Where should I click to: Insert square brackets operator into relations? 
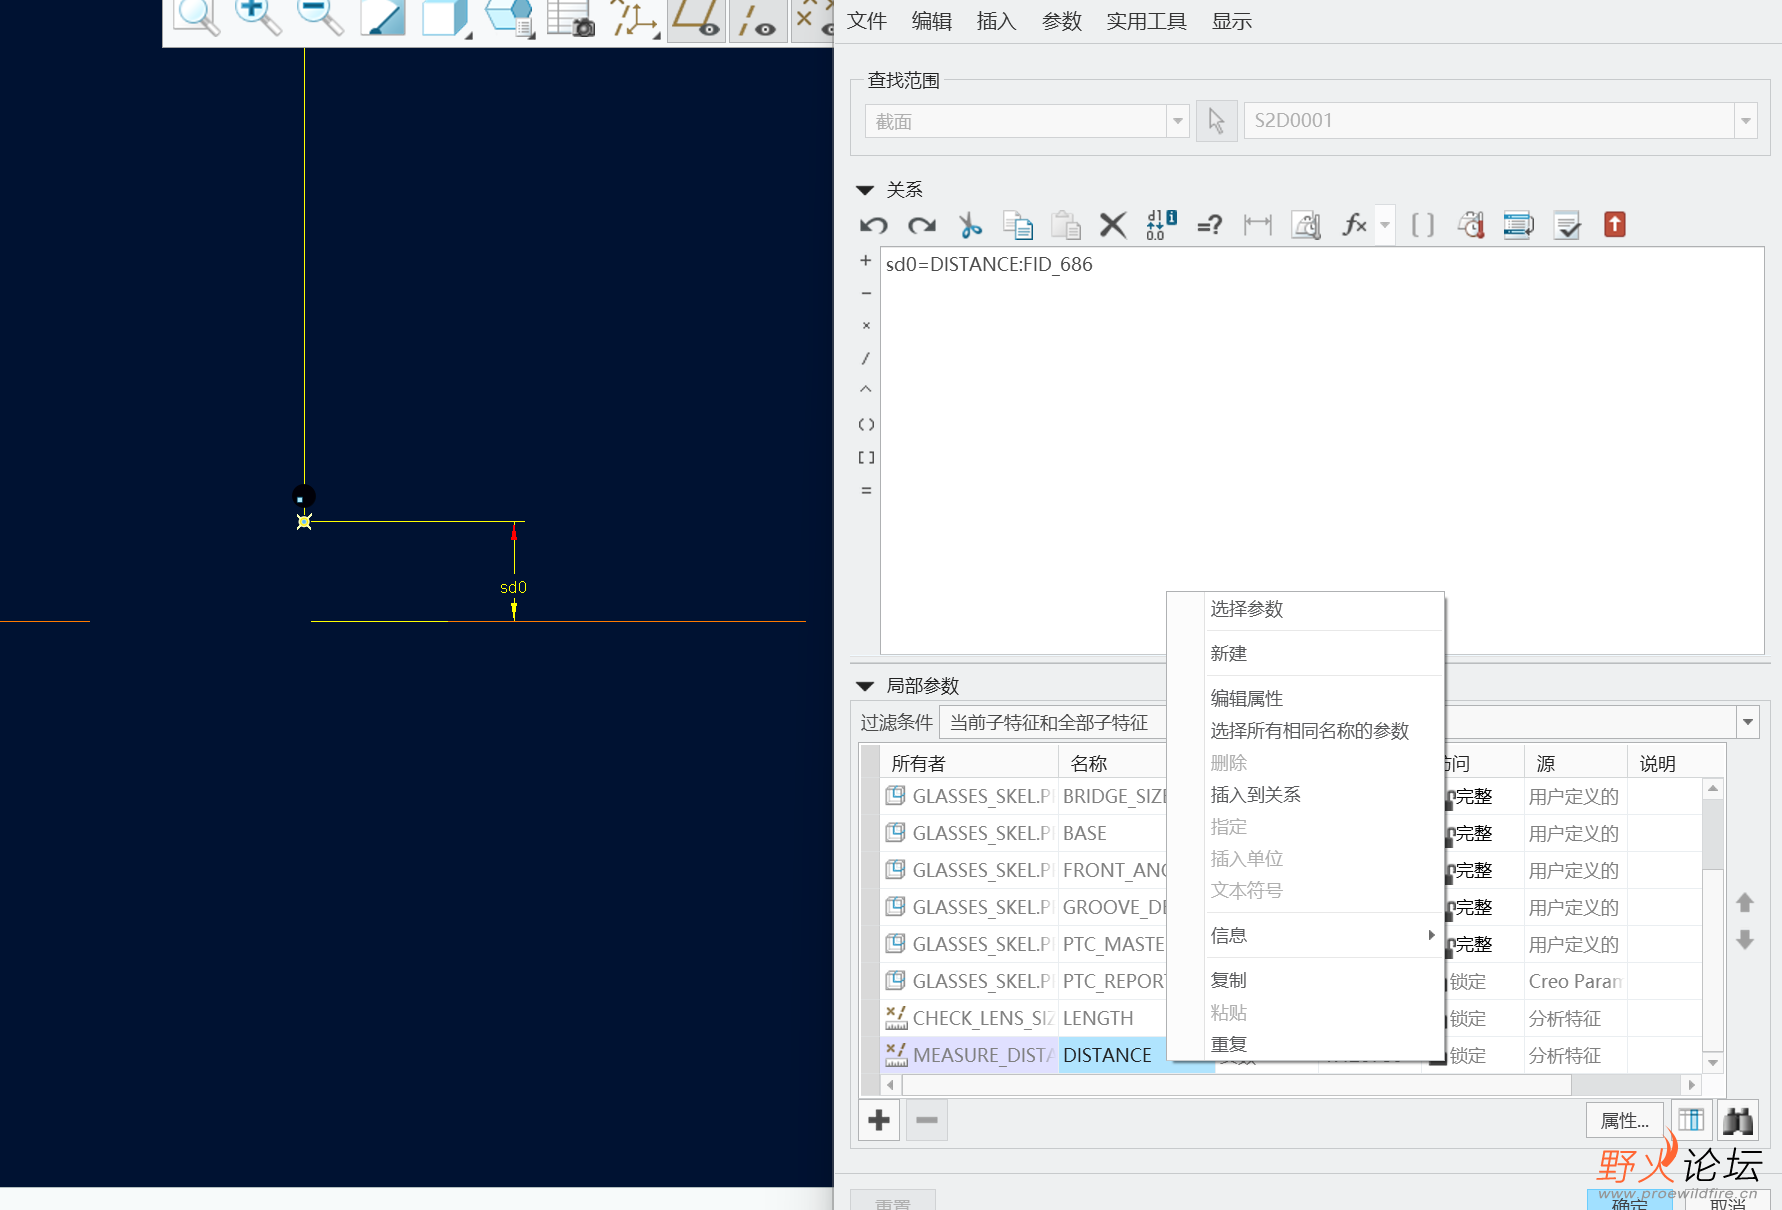[x=866, y=458]
